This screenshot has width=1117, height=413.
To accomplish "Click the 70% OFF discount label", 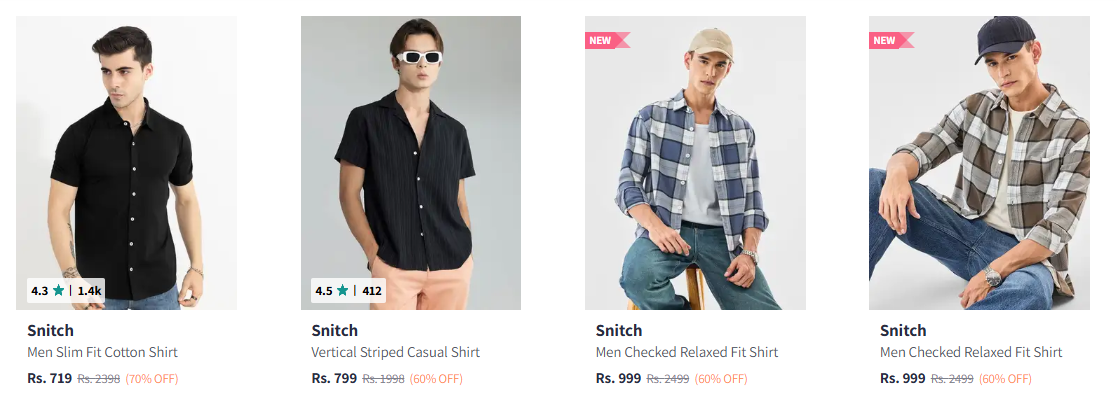I will click(x=152, y=379).
